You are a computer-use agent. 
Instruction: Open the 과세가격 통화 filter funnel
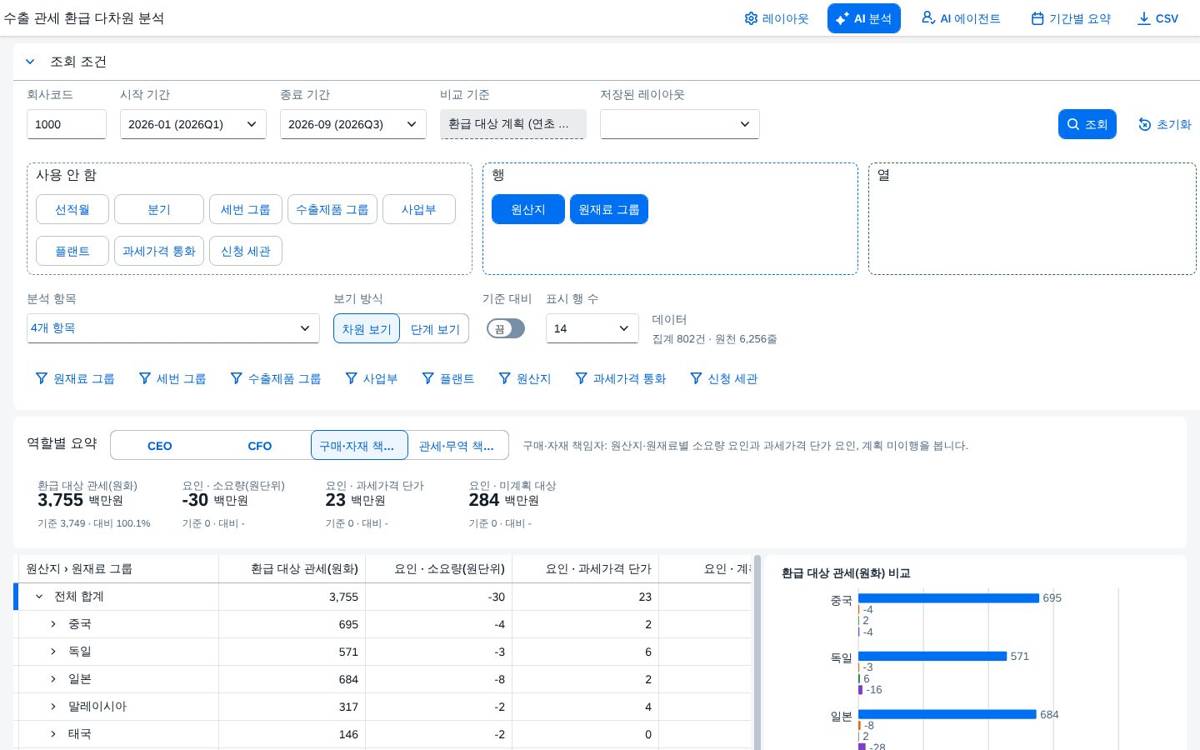620,379
